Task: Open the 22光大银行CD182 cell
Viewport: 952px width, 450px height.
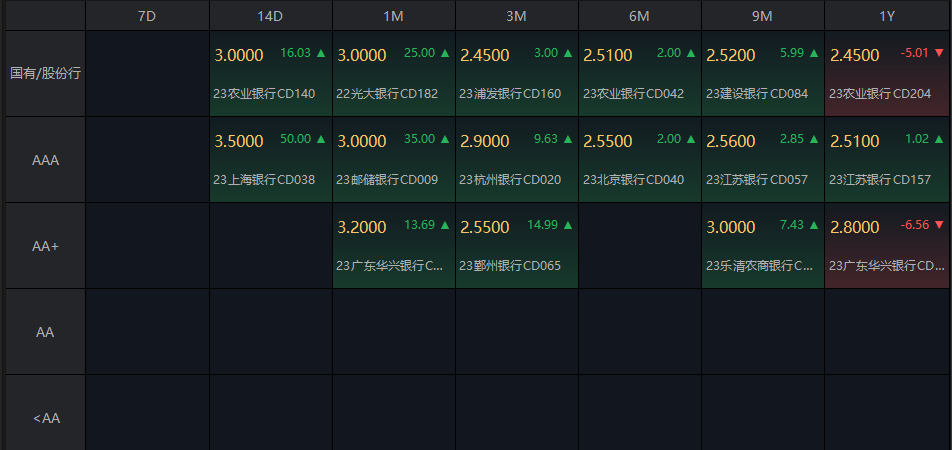Action: [x=394, y=73]
